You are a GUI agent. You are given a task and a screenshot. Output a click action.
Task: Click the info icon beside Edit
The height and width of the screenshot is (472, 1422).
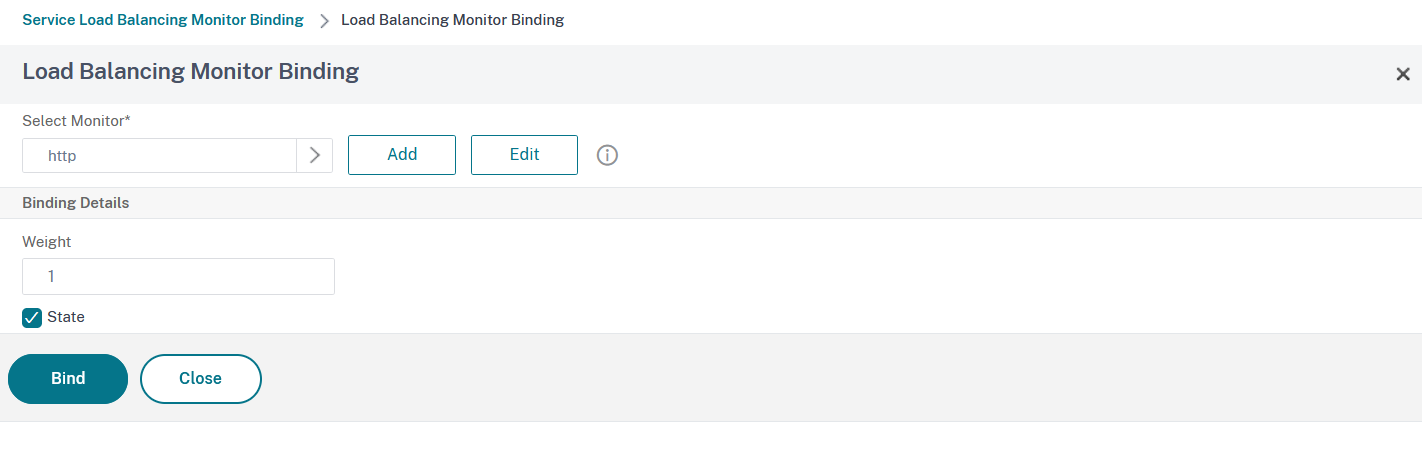pyautogui.click(x=607, y=155)
